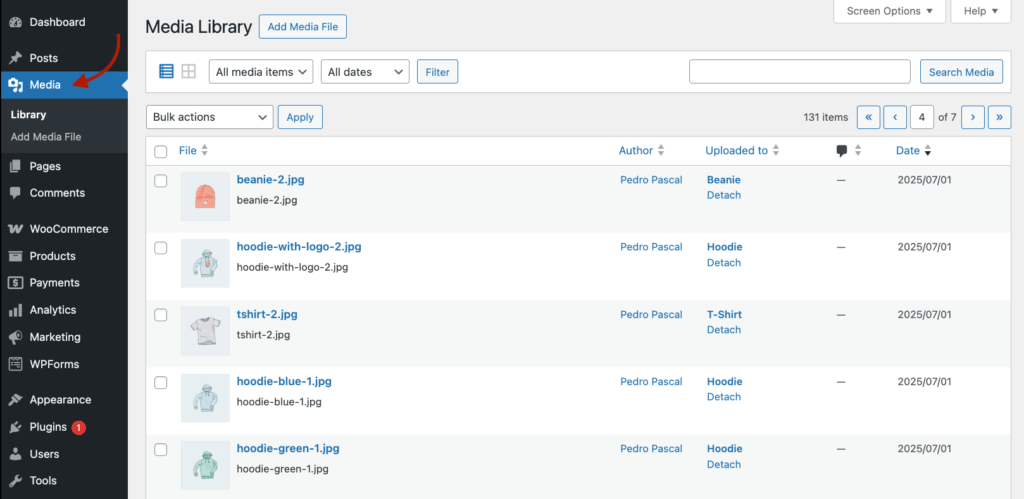Screen dimensions: 1024x499
Task: Click the Dashboard gauge icon
Action: pos(16,22)
